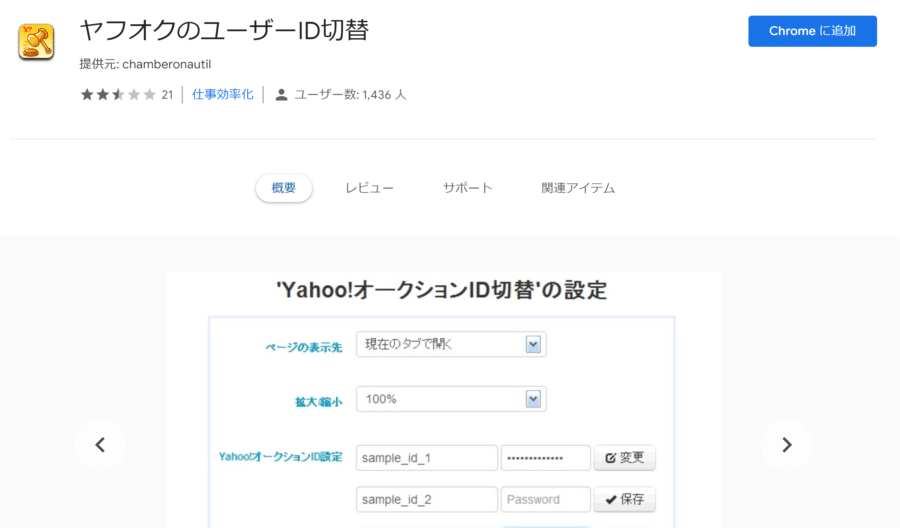Open the 仕事効率化 category link
This screenshot has width=900, height=528.
point(223,94)
